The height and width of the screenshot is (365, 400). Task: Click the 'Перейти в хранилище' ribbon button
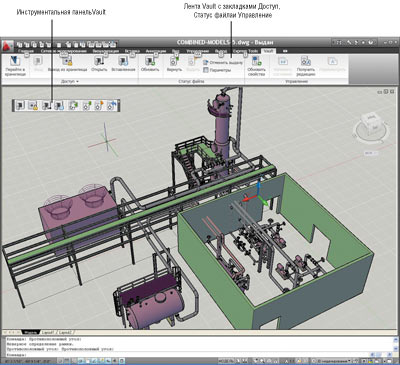click(15, 66)
